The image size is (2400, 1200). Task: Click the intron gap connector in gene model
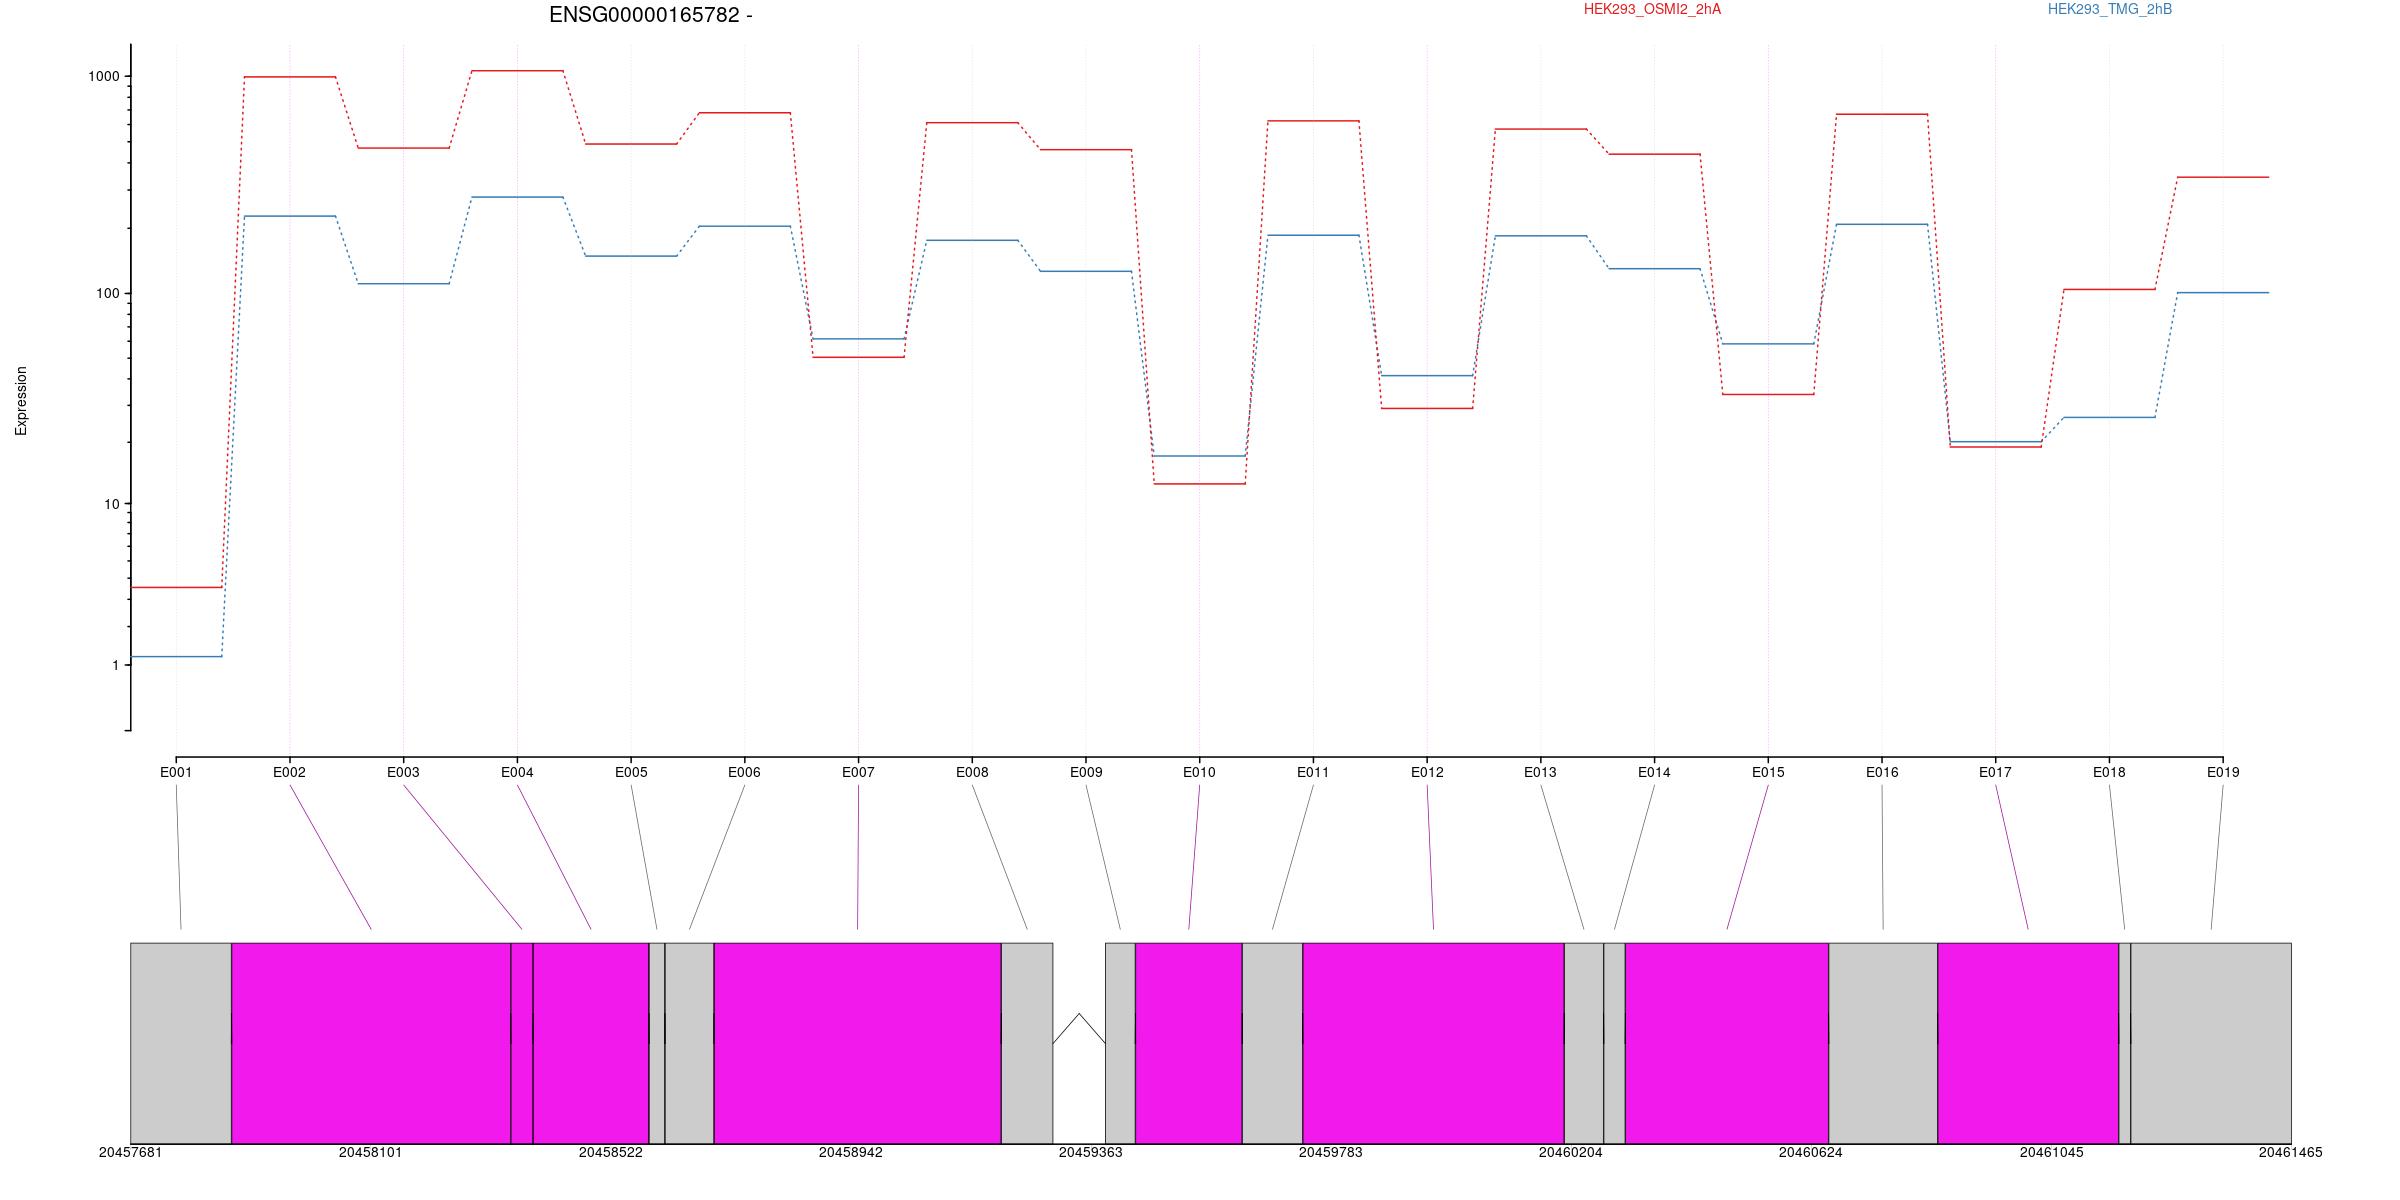1079,1029
